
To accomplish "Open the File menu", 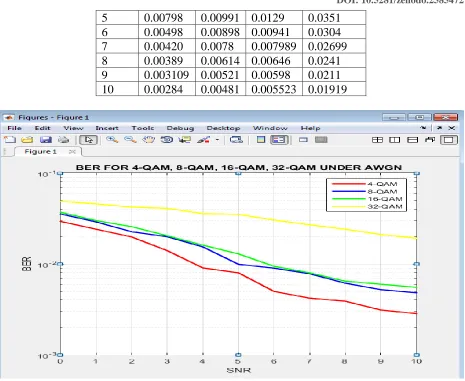I will 14,128.
